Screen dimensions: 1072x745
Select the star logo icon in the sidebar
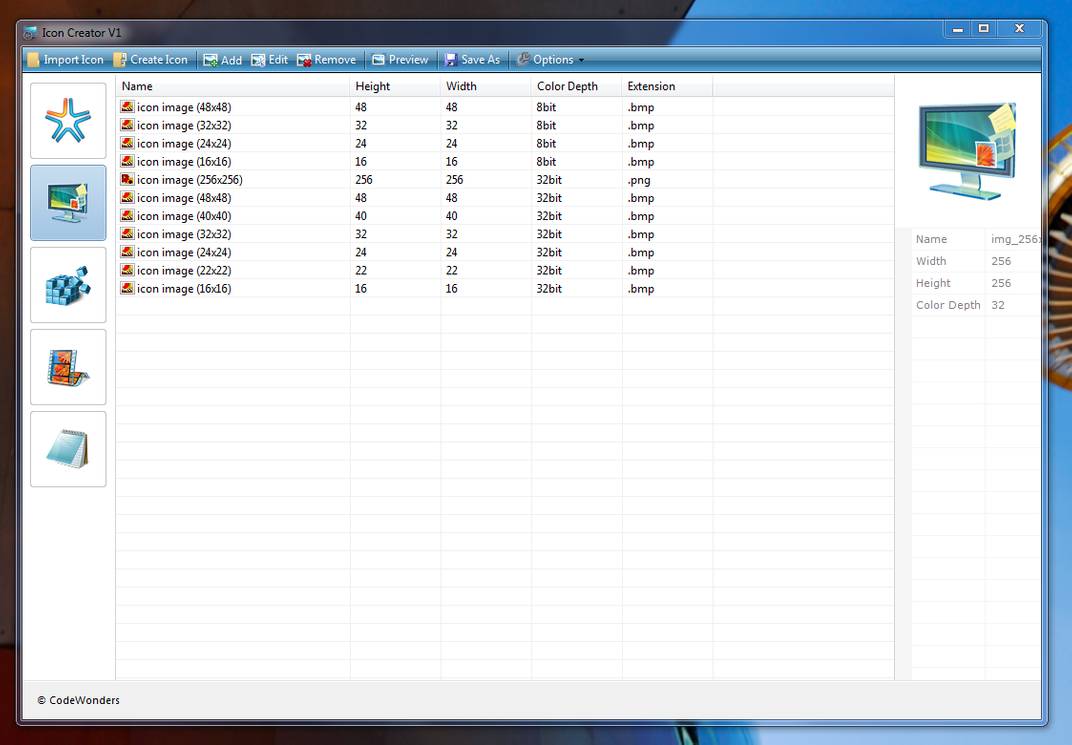67,120
